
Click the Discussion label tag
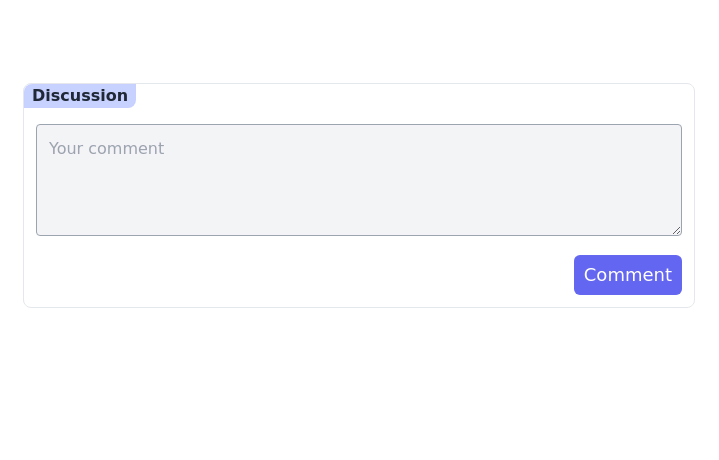click(x=80, y=96)
